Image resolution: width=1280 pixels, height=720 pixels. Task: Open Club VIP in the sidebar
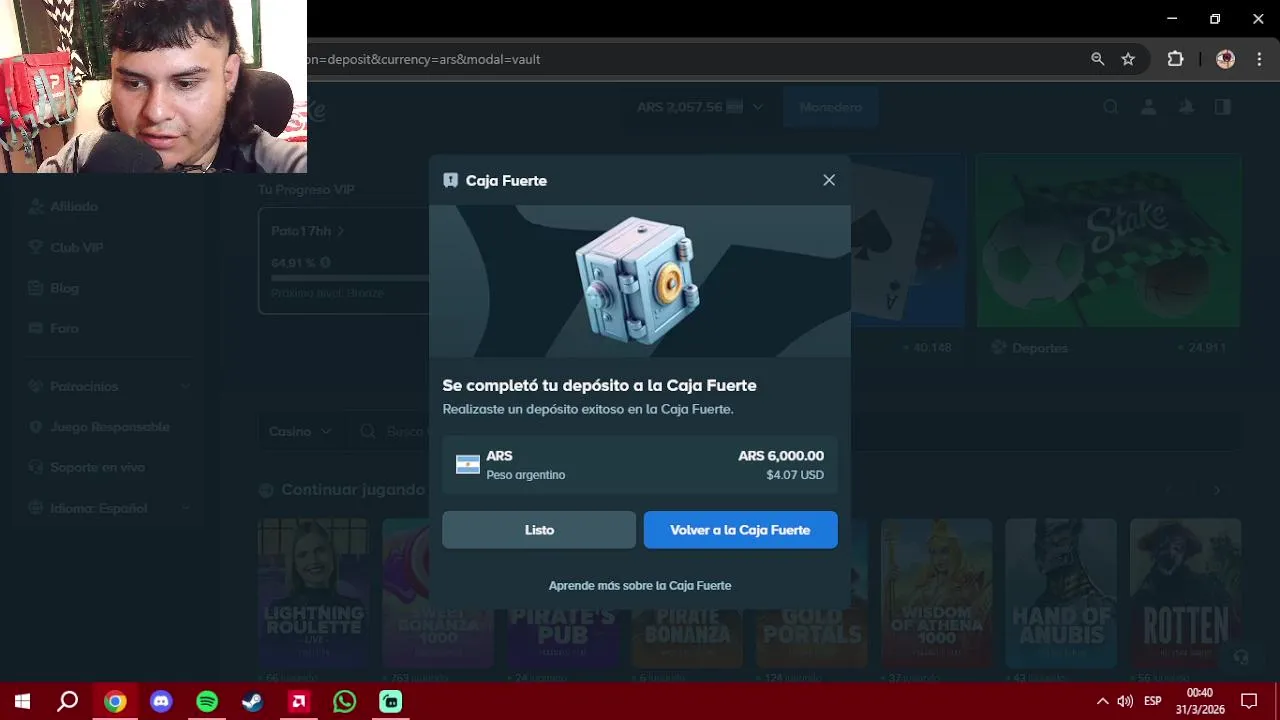pyautogui.click(x=77, y=247)
